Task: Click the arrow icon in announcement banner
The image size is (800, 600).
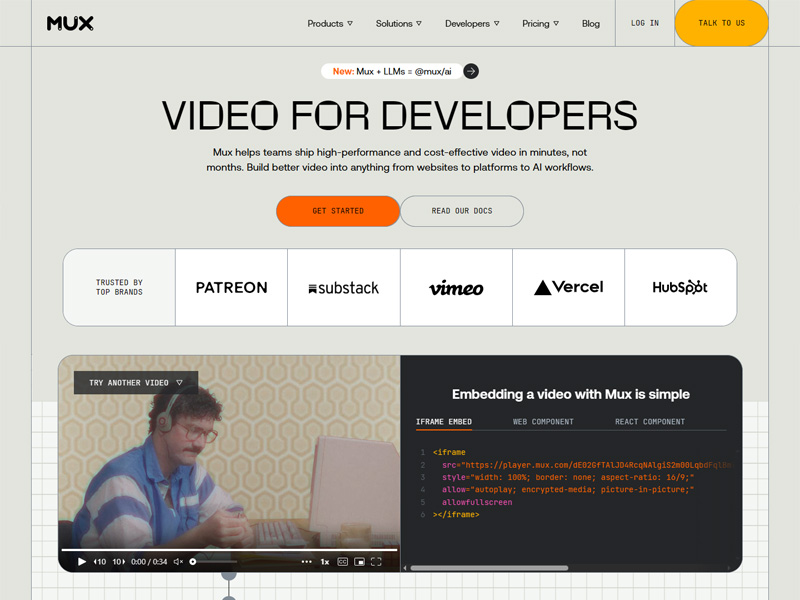Action: pos(471,71)
